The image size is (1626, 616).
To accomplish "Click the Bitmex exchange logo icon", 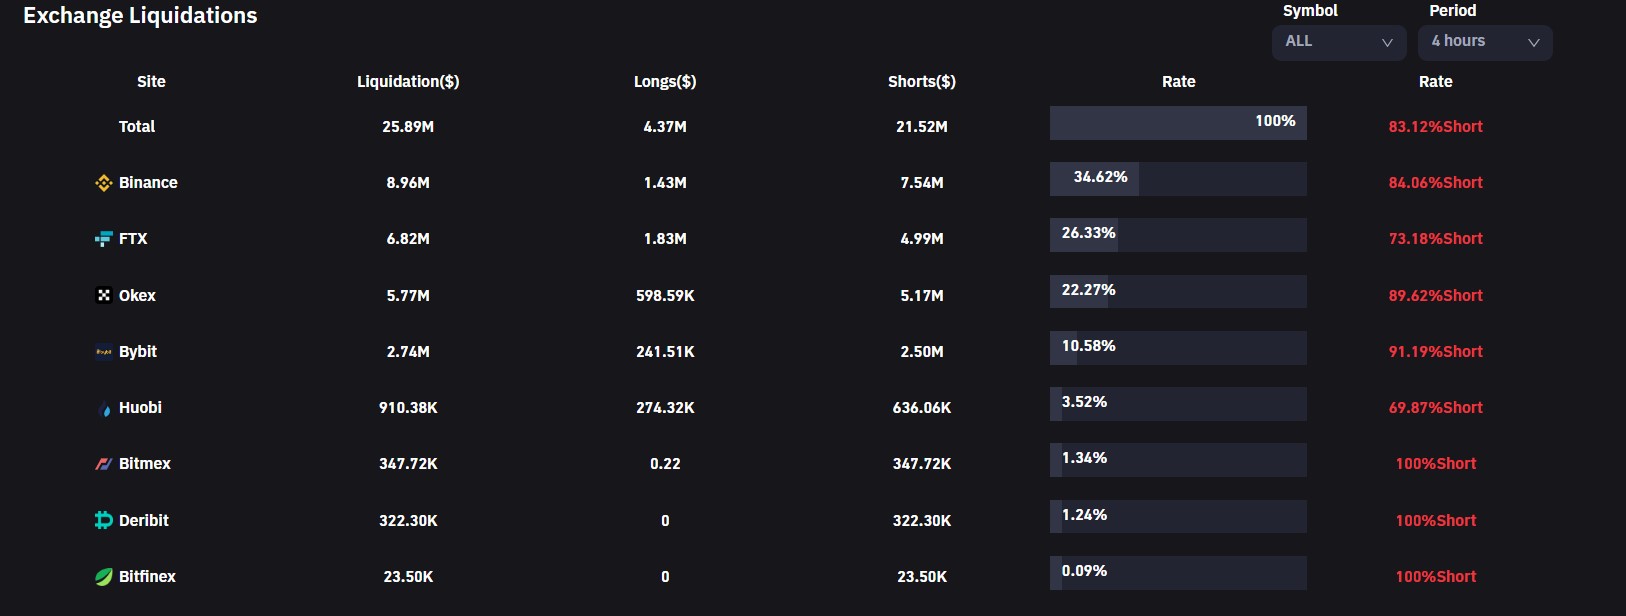I will click(x=103, y=464).
